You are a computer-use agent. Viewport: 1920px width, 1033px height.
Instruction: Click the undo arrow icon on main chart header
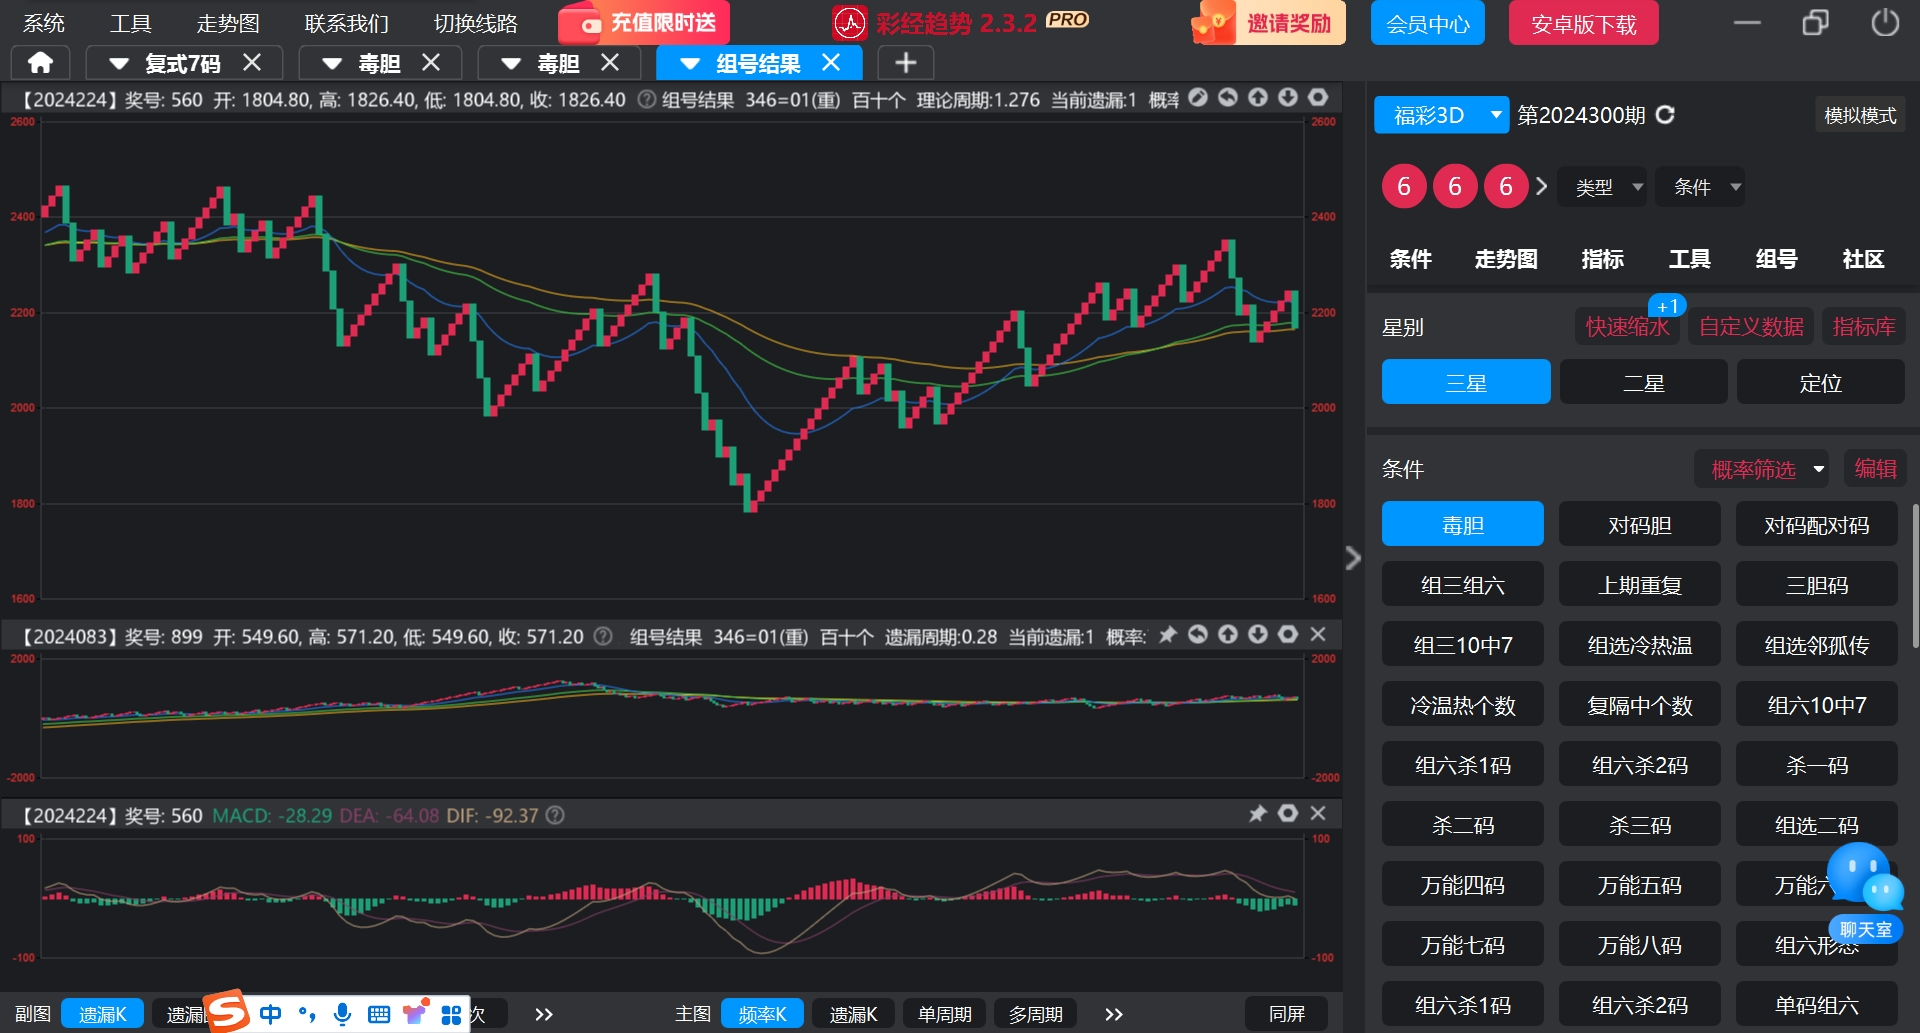tap(1228, 98)
